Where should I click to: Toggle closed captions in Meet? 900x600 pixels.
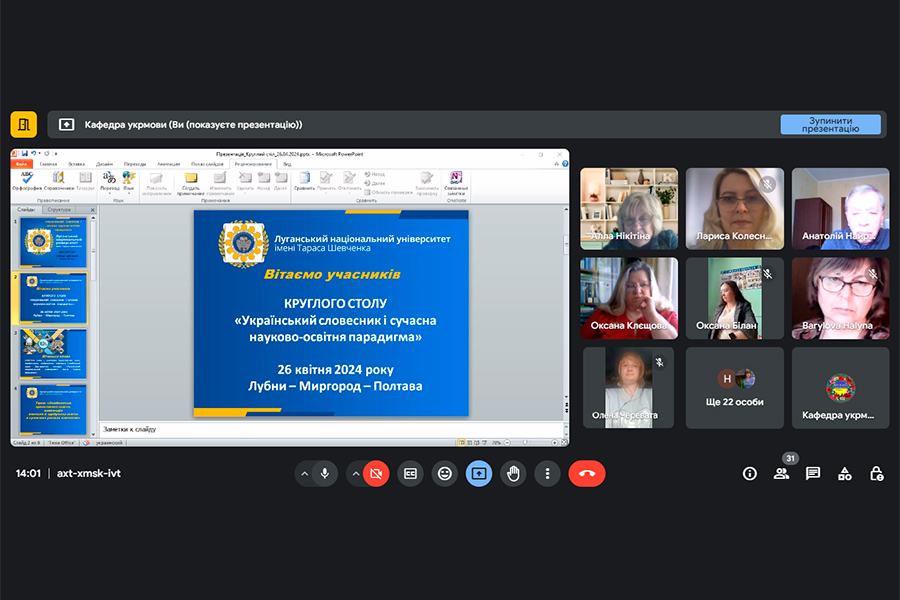[x=410, y=474]
